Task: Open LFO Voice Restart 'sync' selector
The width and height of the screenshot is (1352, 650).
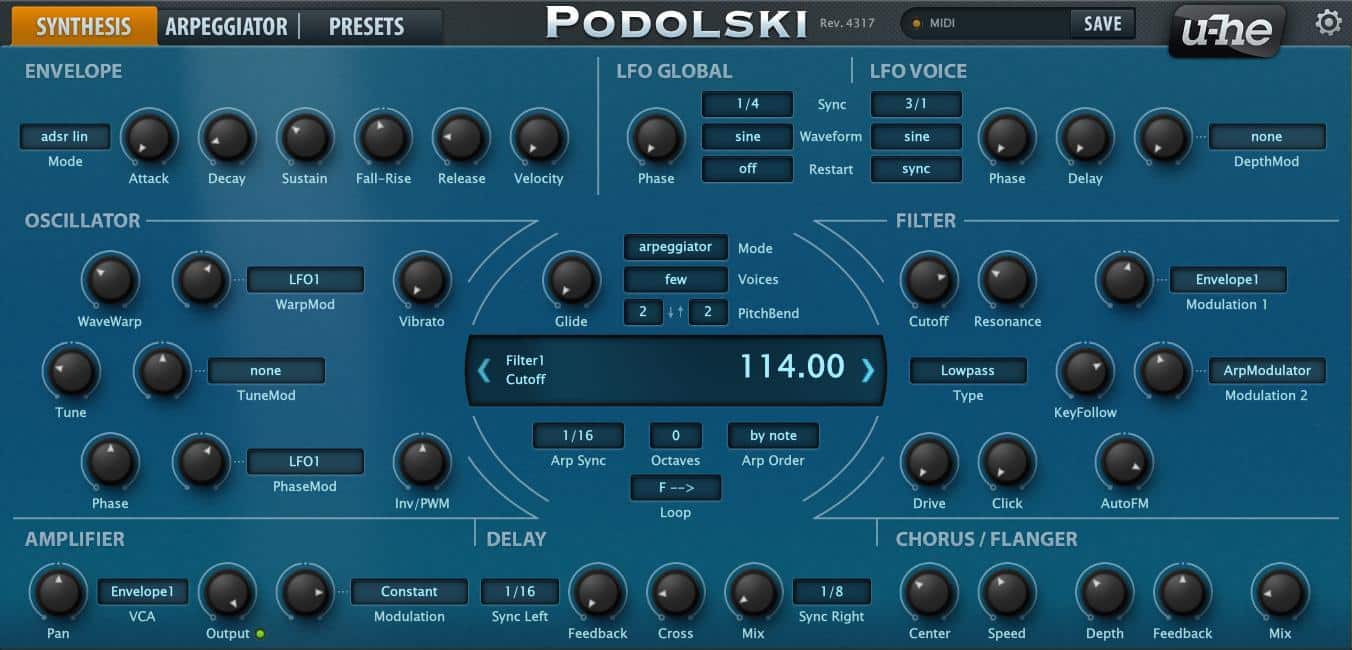Action: pyautogui.click(x=916, y=169)
